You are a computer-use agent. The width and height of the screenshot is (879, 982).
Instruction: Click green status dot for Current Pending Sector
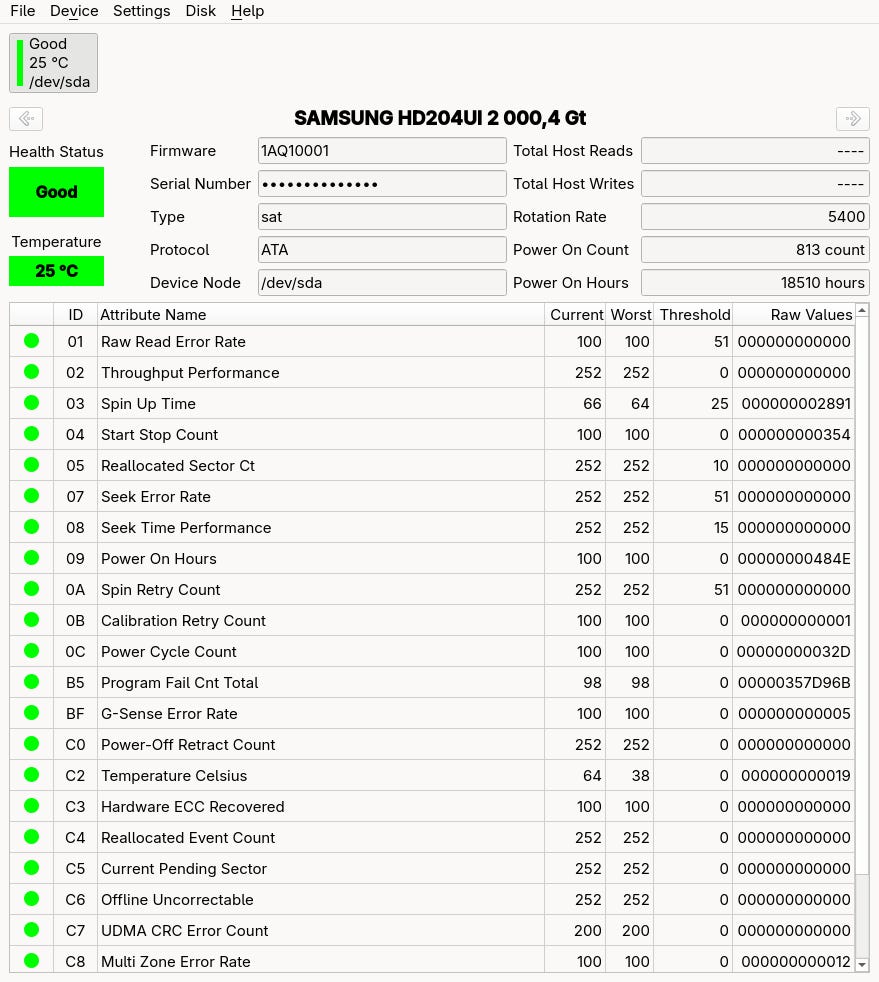pos(31,868)
